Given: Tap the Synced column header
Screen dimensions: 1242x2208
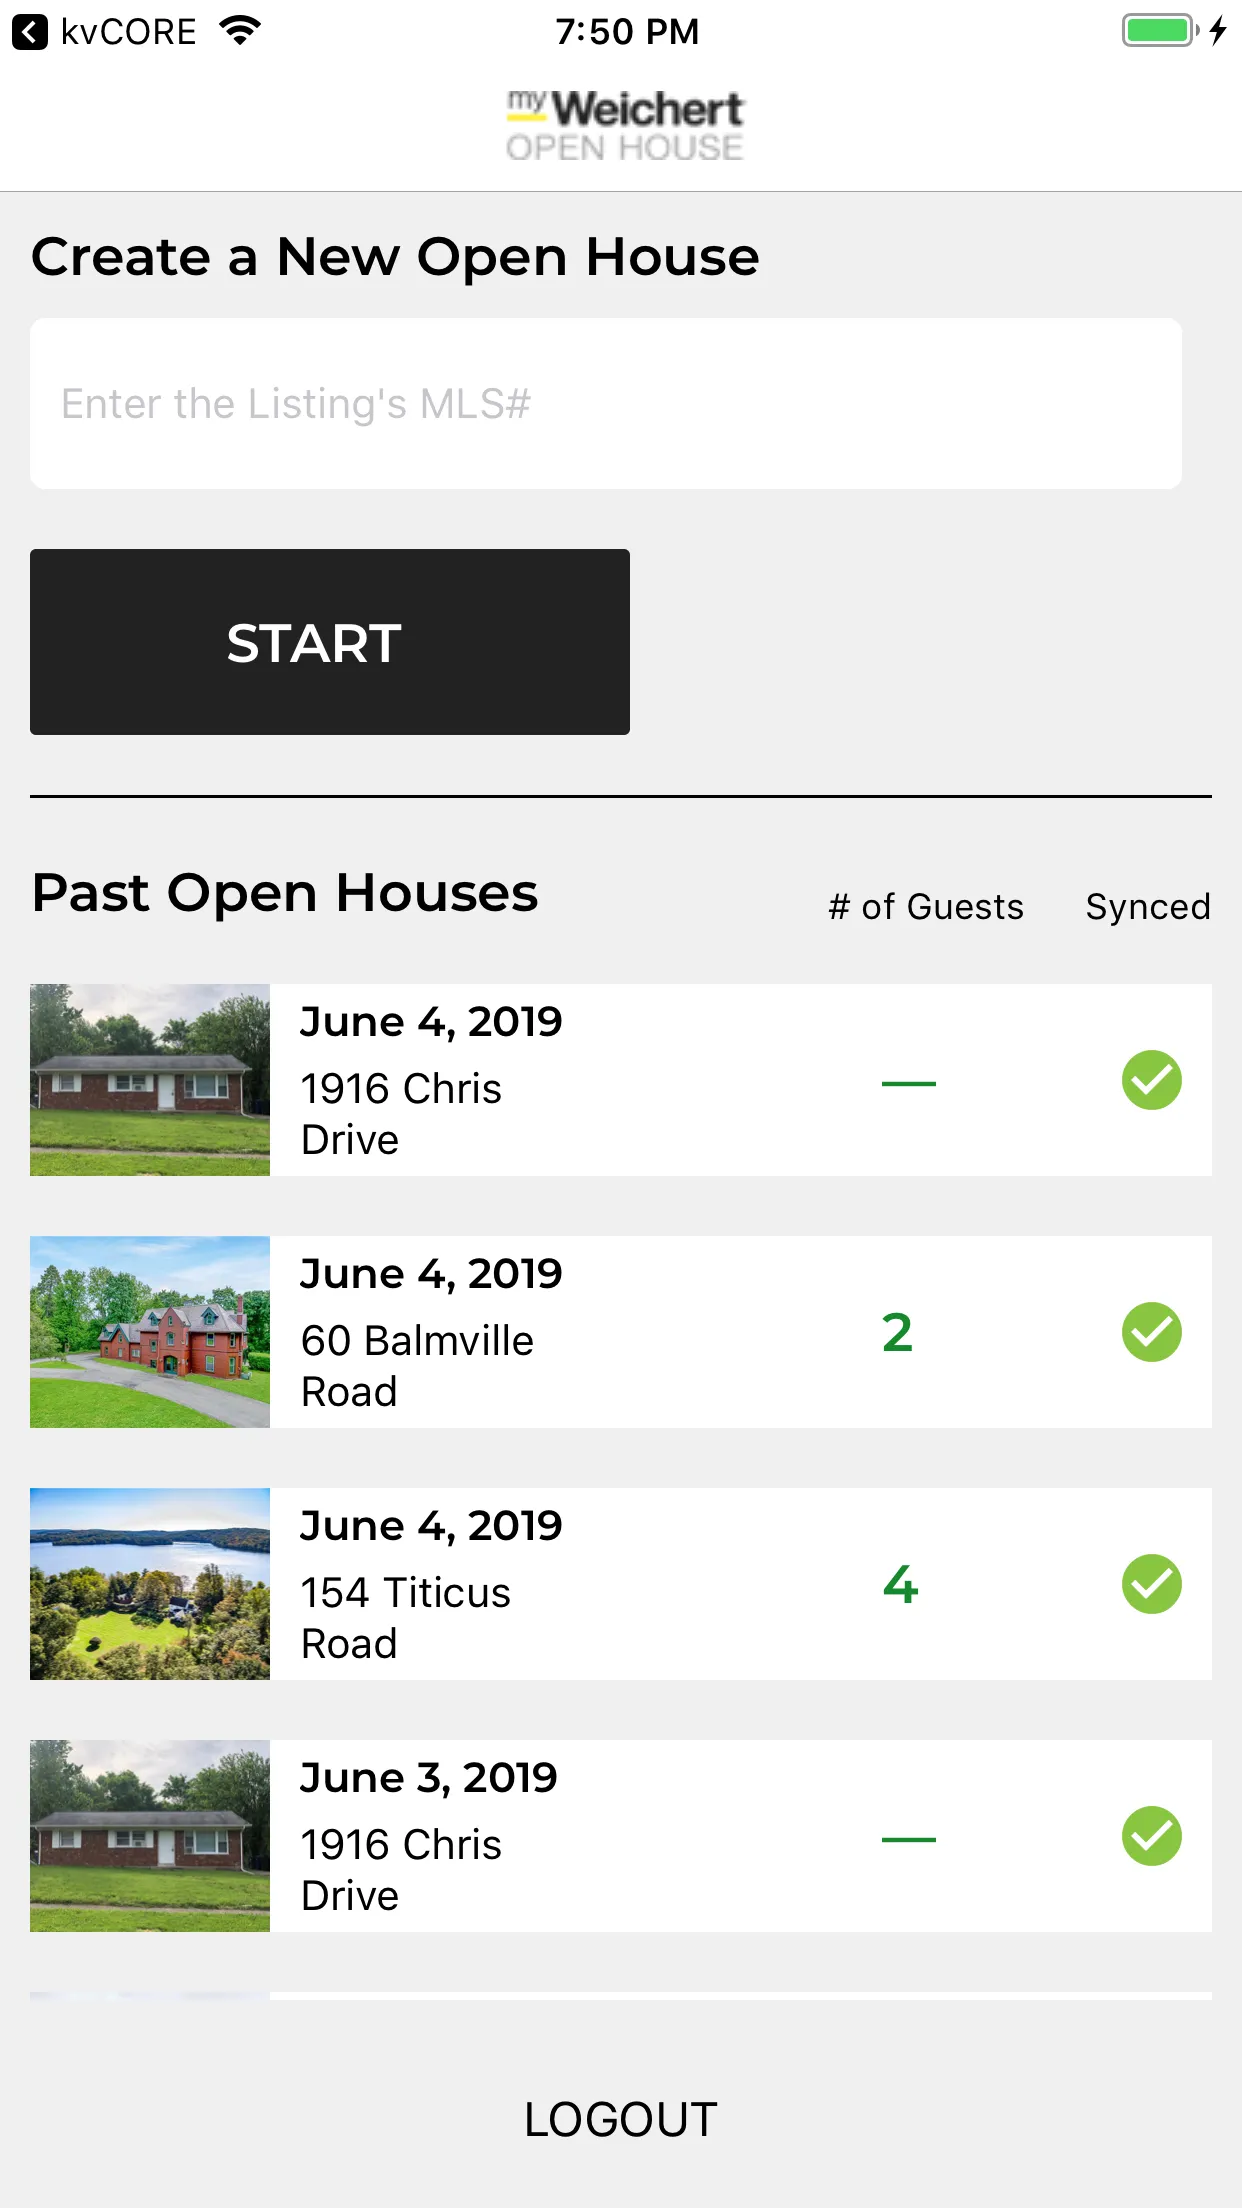Looking at the screenshot, I should click(x=1148, y=907).
